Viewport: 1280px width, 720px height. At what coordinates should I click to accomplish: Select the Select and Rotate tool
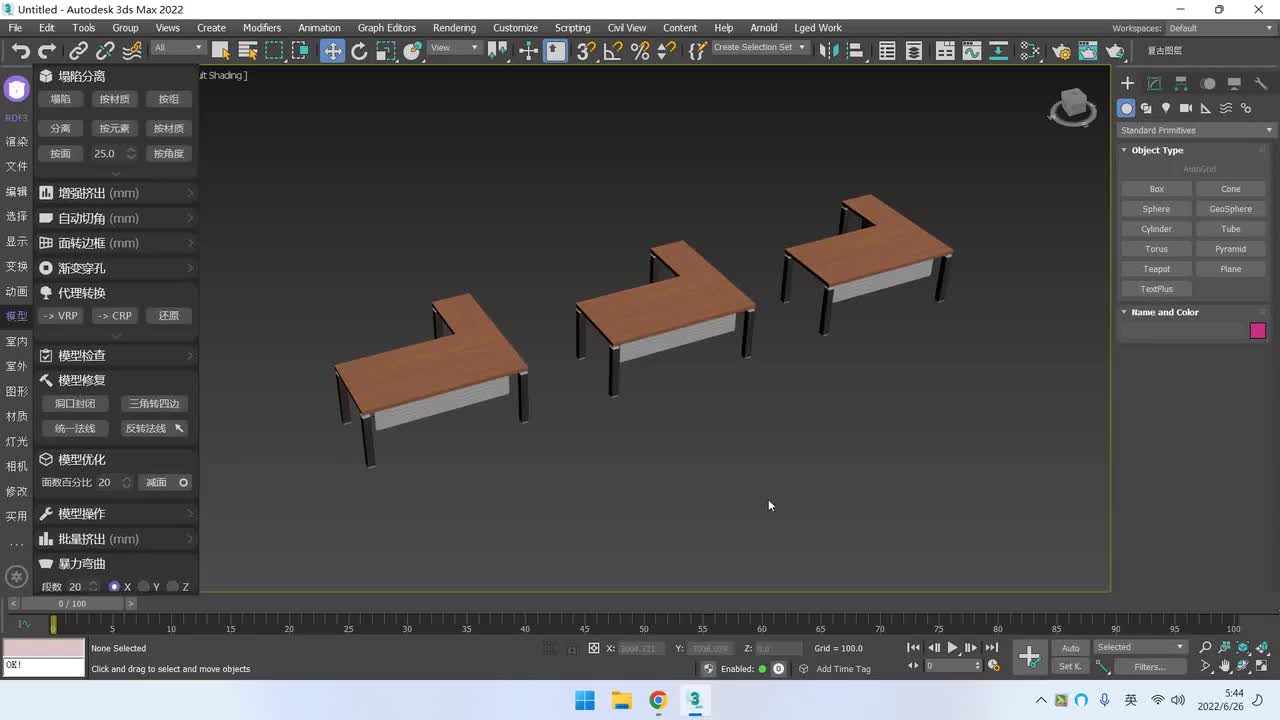(359, 51)
